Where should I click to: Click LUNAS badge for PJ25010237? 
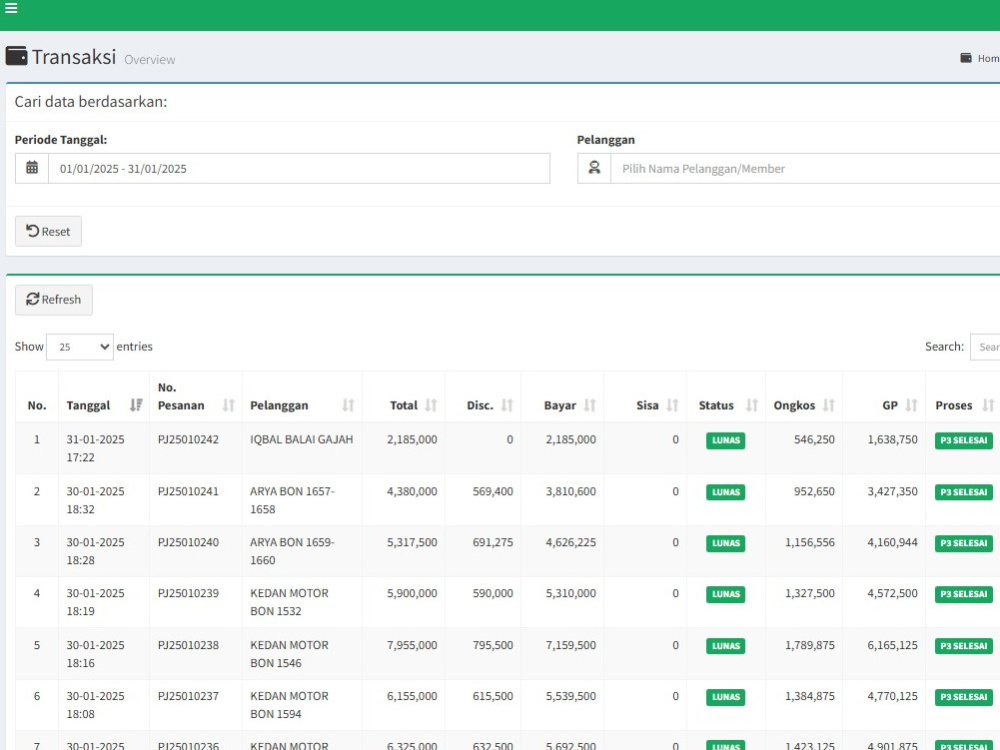coord(726,697)
